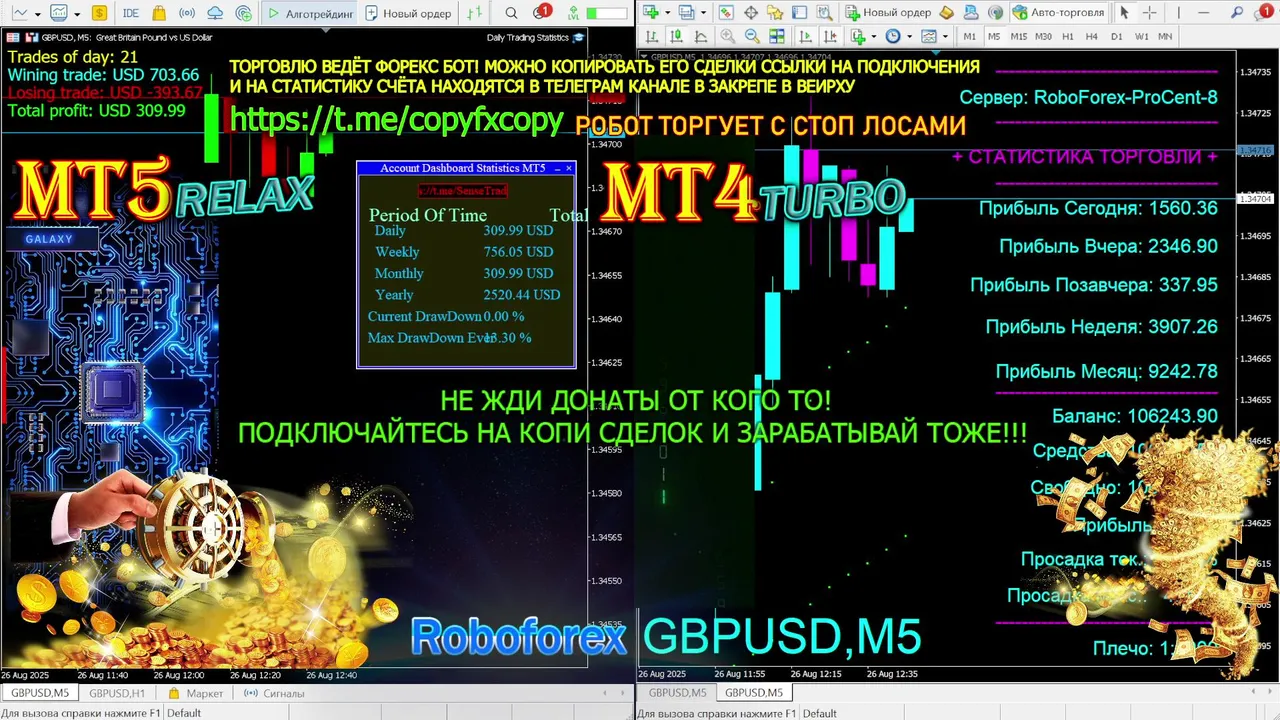1280x720 pixels.
Task: Select the H4 timeframe in MT4
Action: tap(1091, 36)
